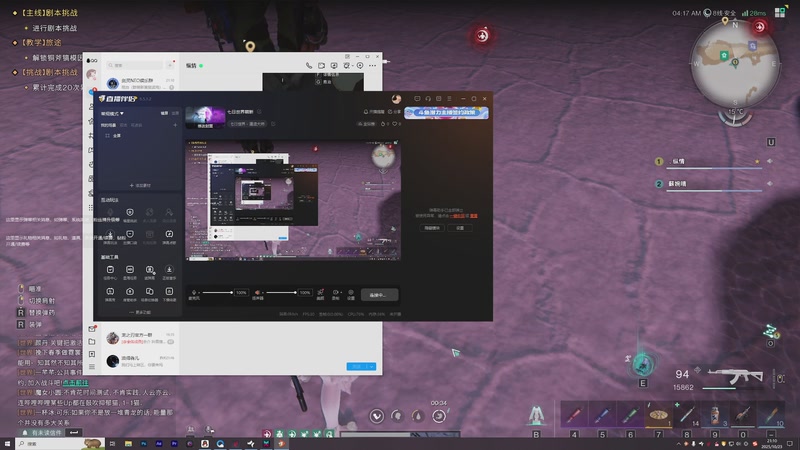The height and width of the screenshot is (450, 800).
Task: Switch to 竖屏 layout tab
Action: point(175,113)
